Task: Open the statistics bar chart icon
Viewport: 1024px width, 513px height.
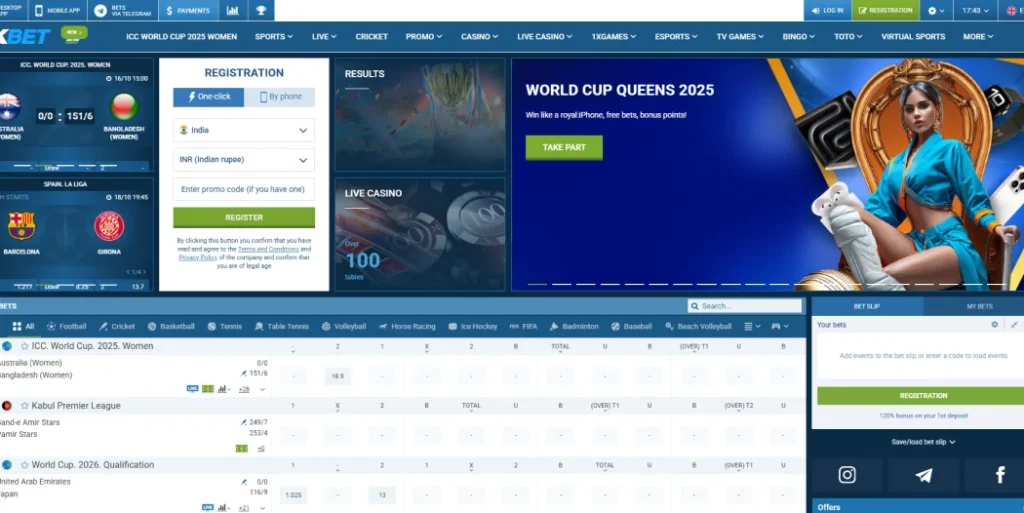Action: 233,10
